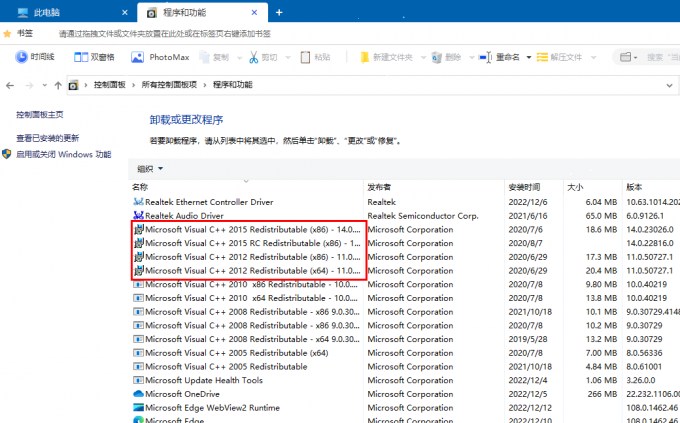Click Realtek Semiconductor Corp. publisher cell
The image size is (680, 423).
pos(423,216)
